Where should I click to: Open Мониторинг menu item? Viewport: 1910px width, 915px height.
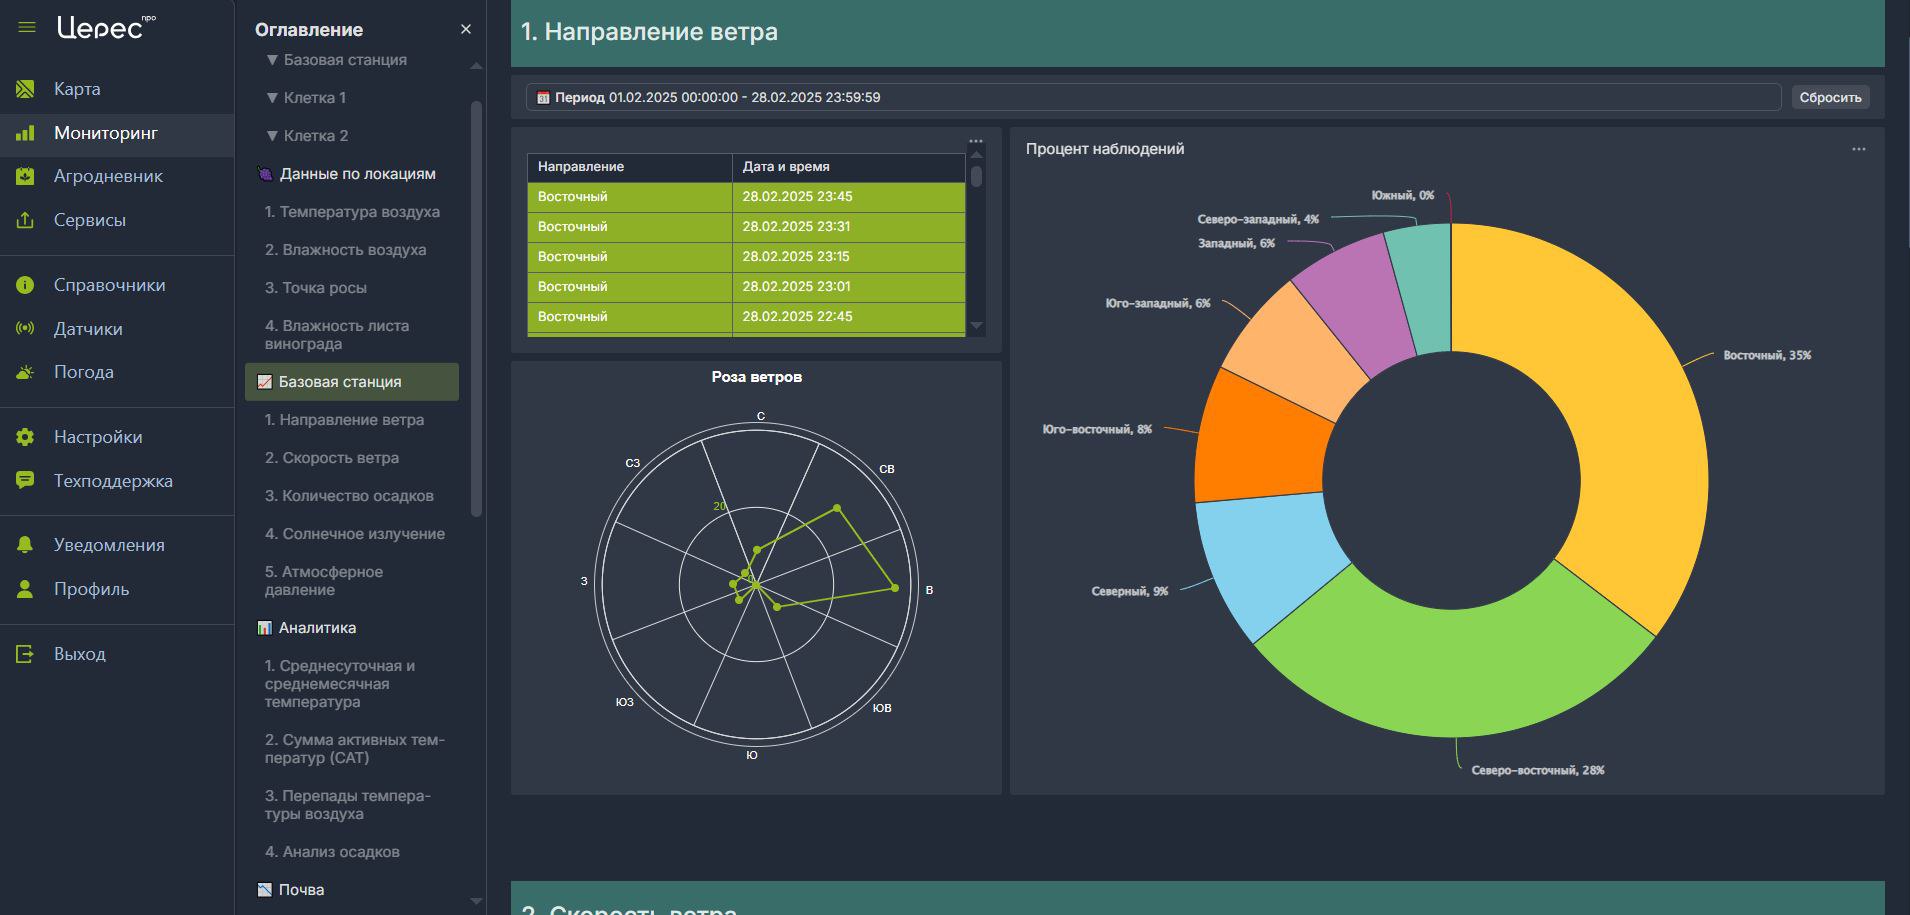tap(106, 133)
